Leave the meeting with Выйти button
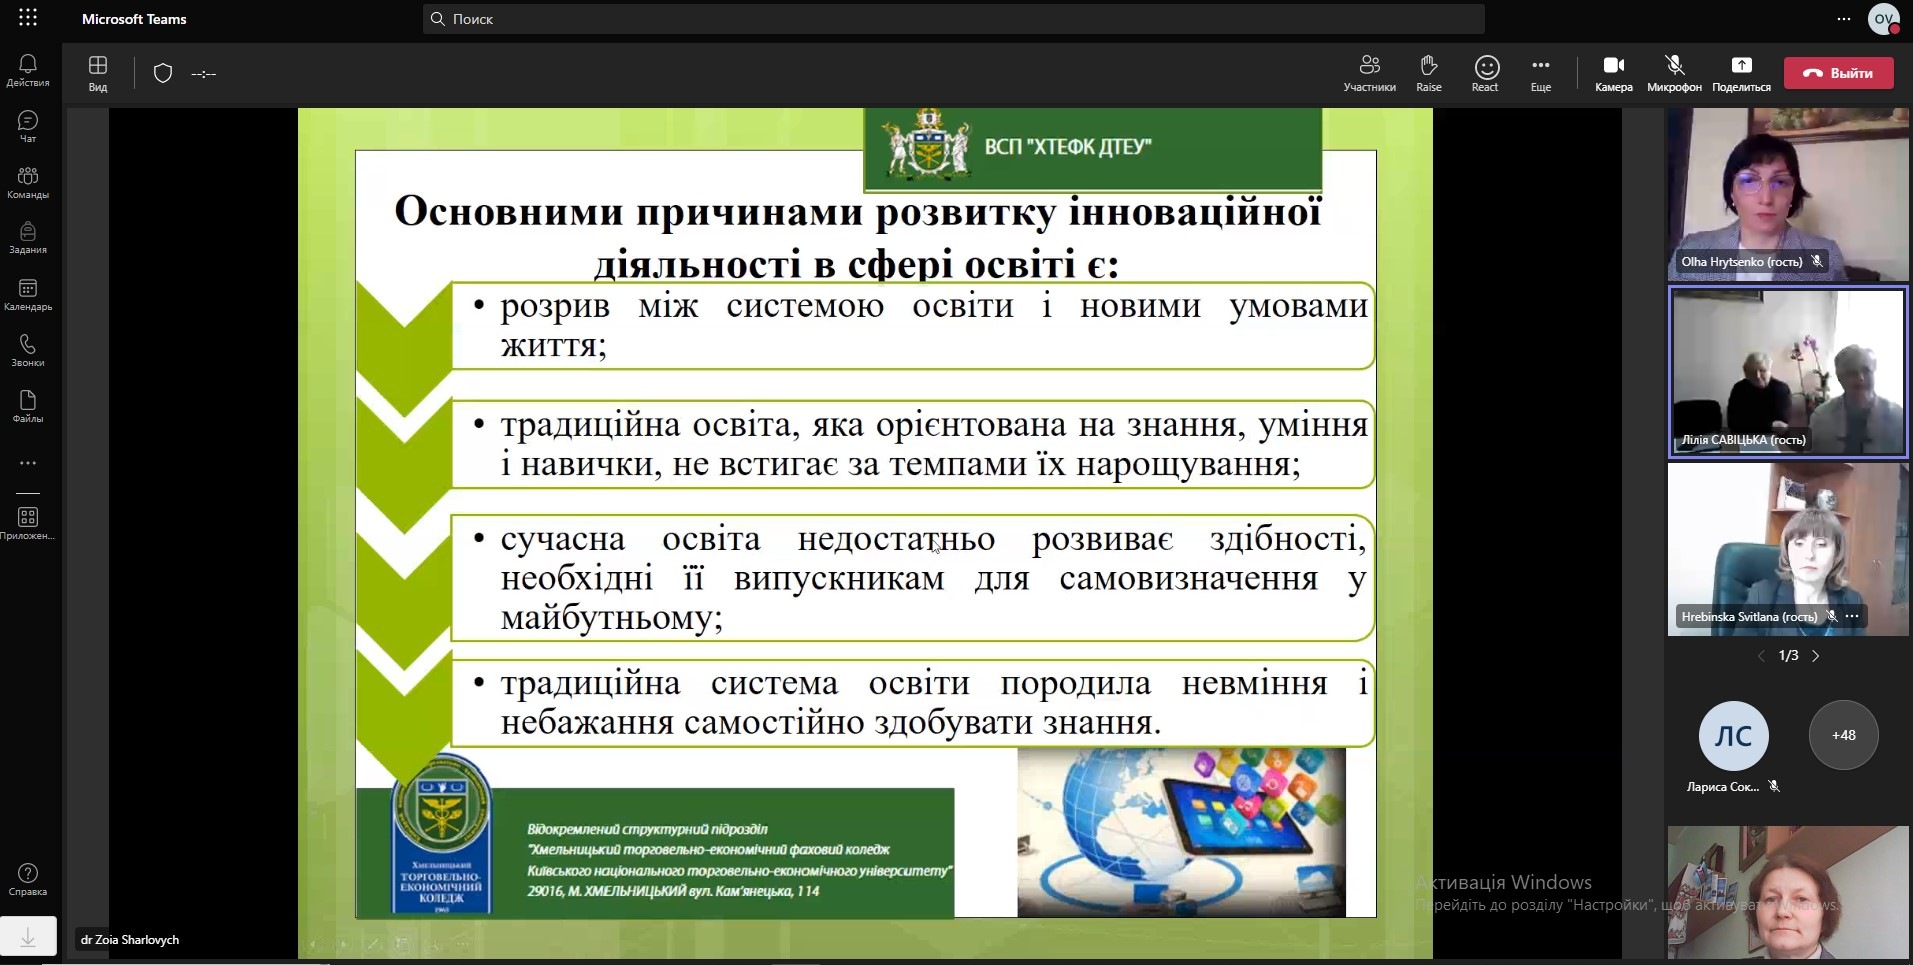1913x965 pixels. pyautogui.click(x=1838, y=73)
